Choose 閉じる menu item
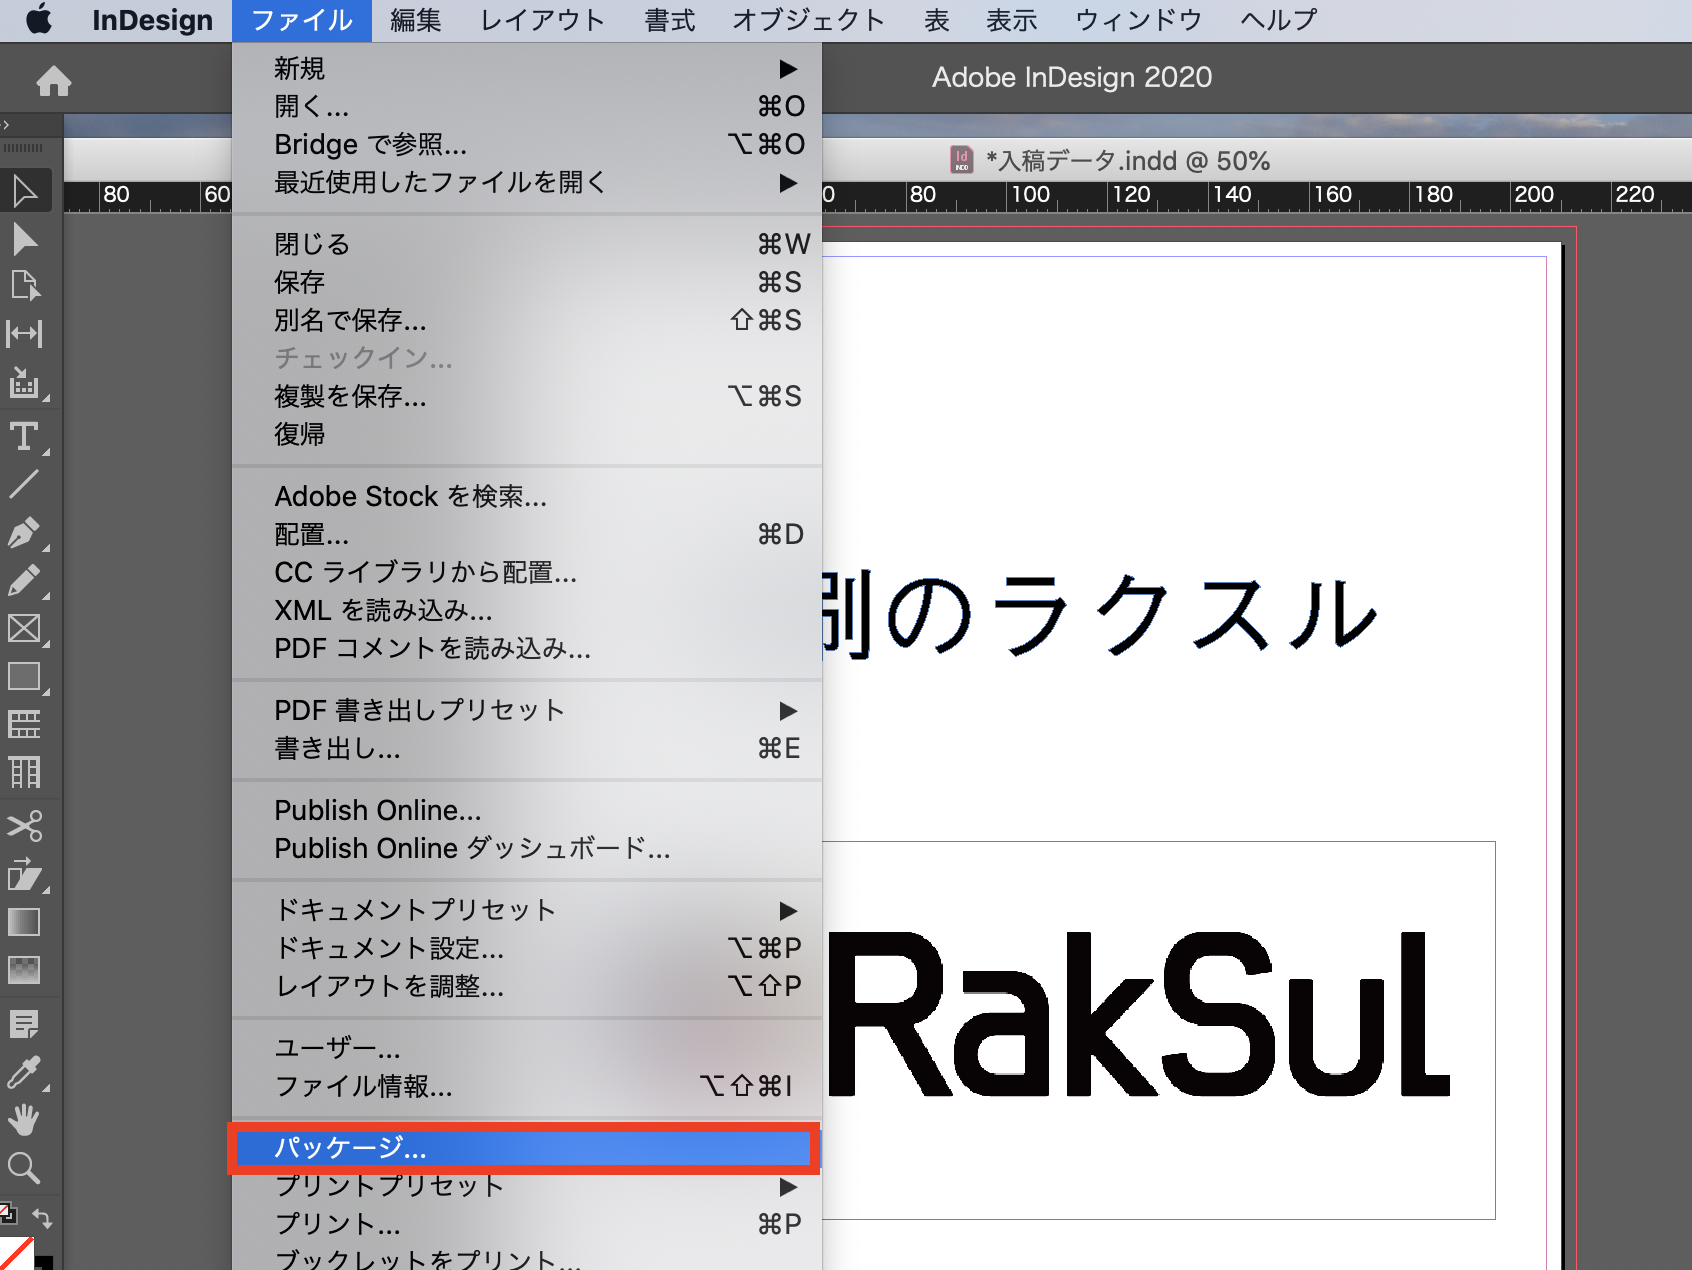The height and width of the screenshot is (1270, 1692). (527, 244)
